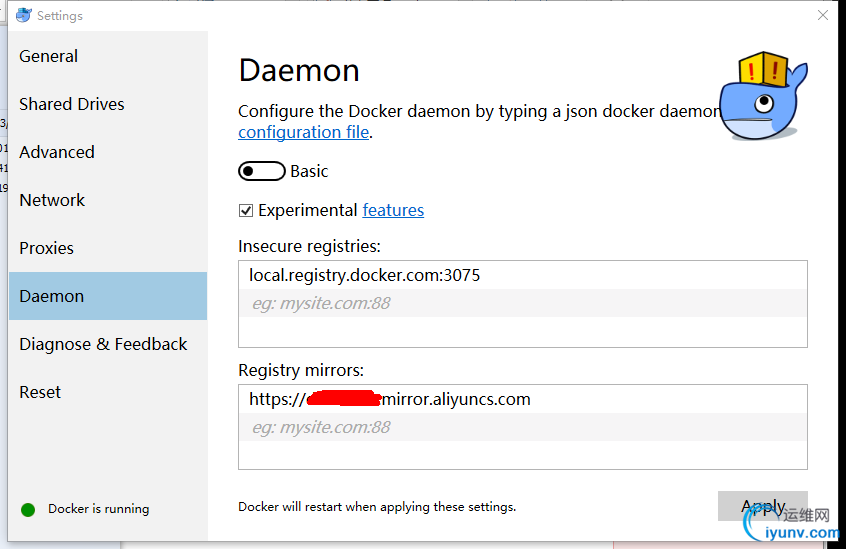
Task: Click the Daemon page heading
Action: click(x=299, y=71)
